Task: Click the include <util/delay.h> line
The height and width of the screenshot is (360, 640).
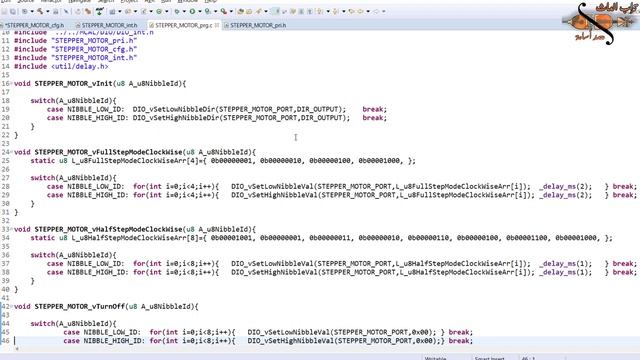Action: tap(61, 67)
